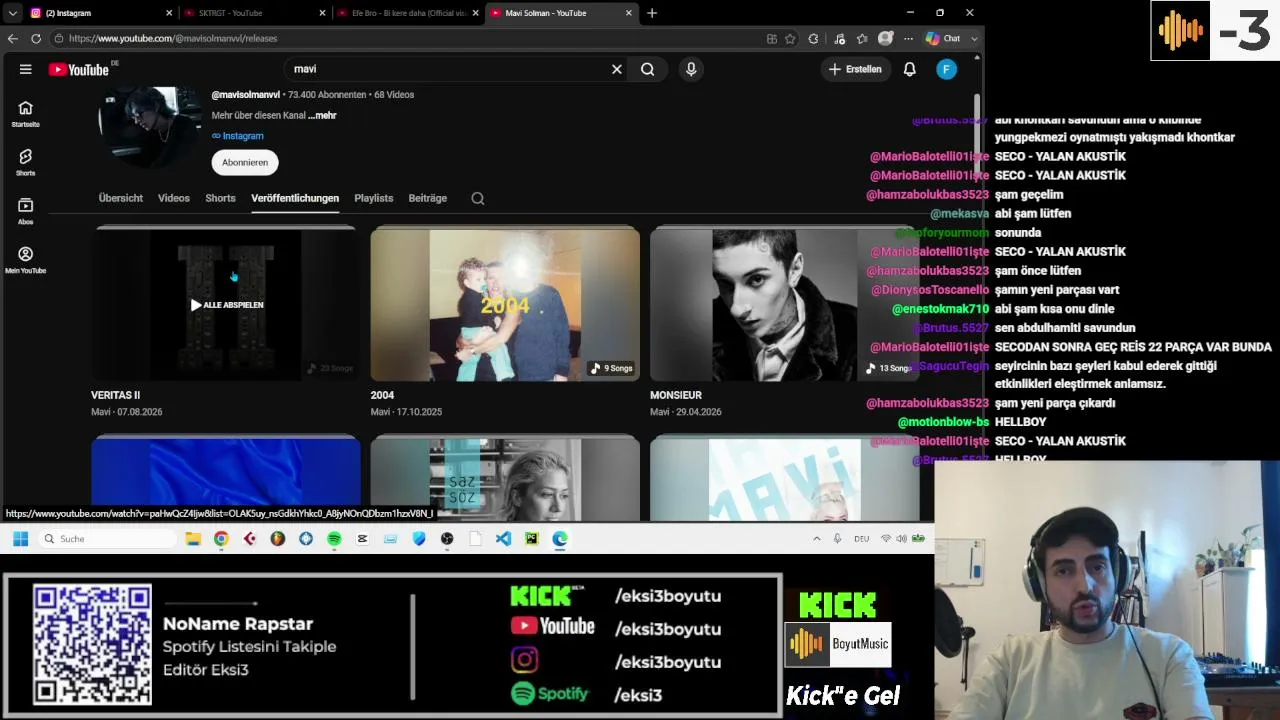Open the account avatar menu
The image size is (1280, 720).
pyautogui.click(x=946, y=69)
